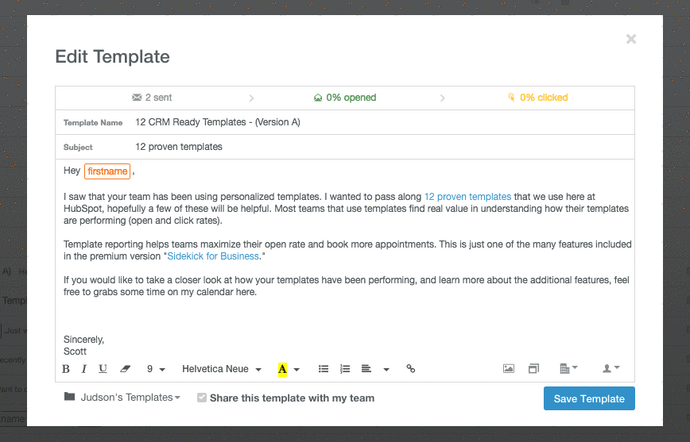Click the insert link chain icon

(410, 369)
